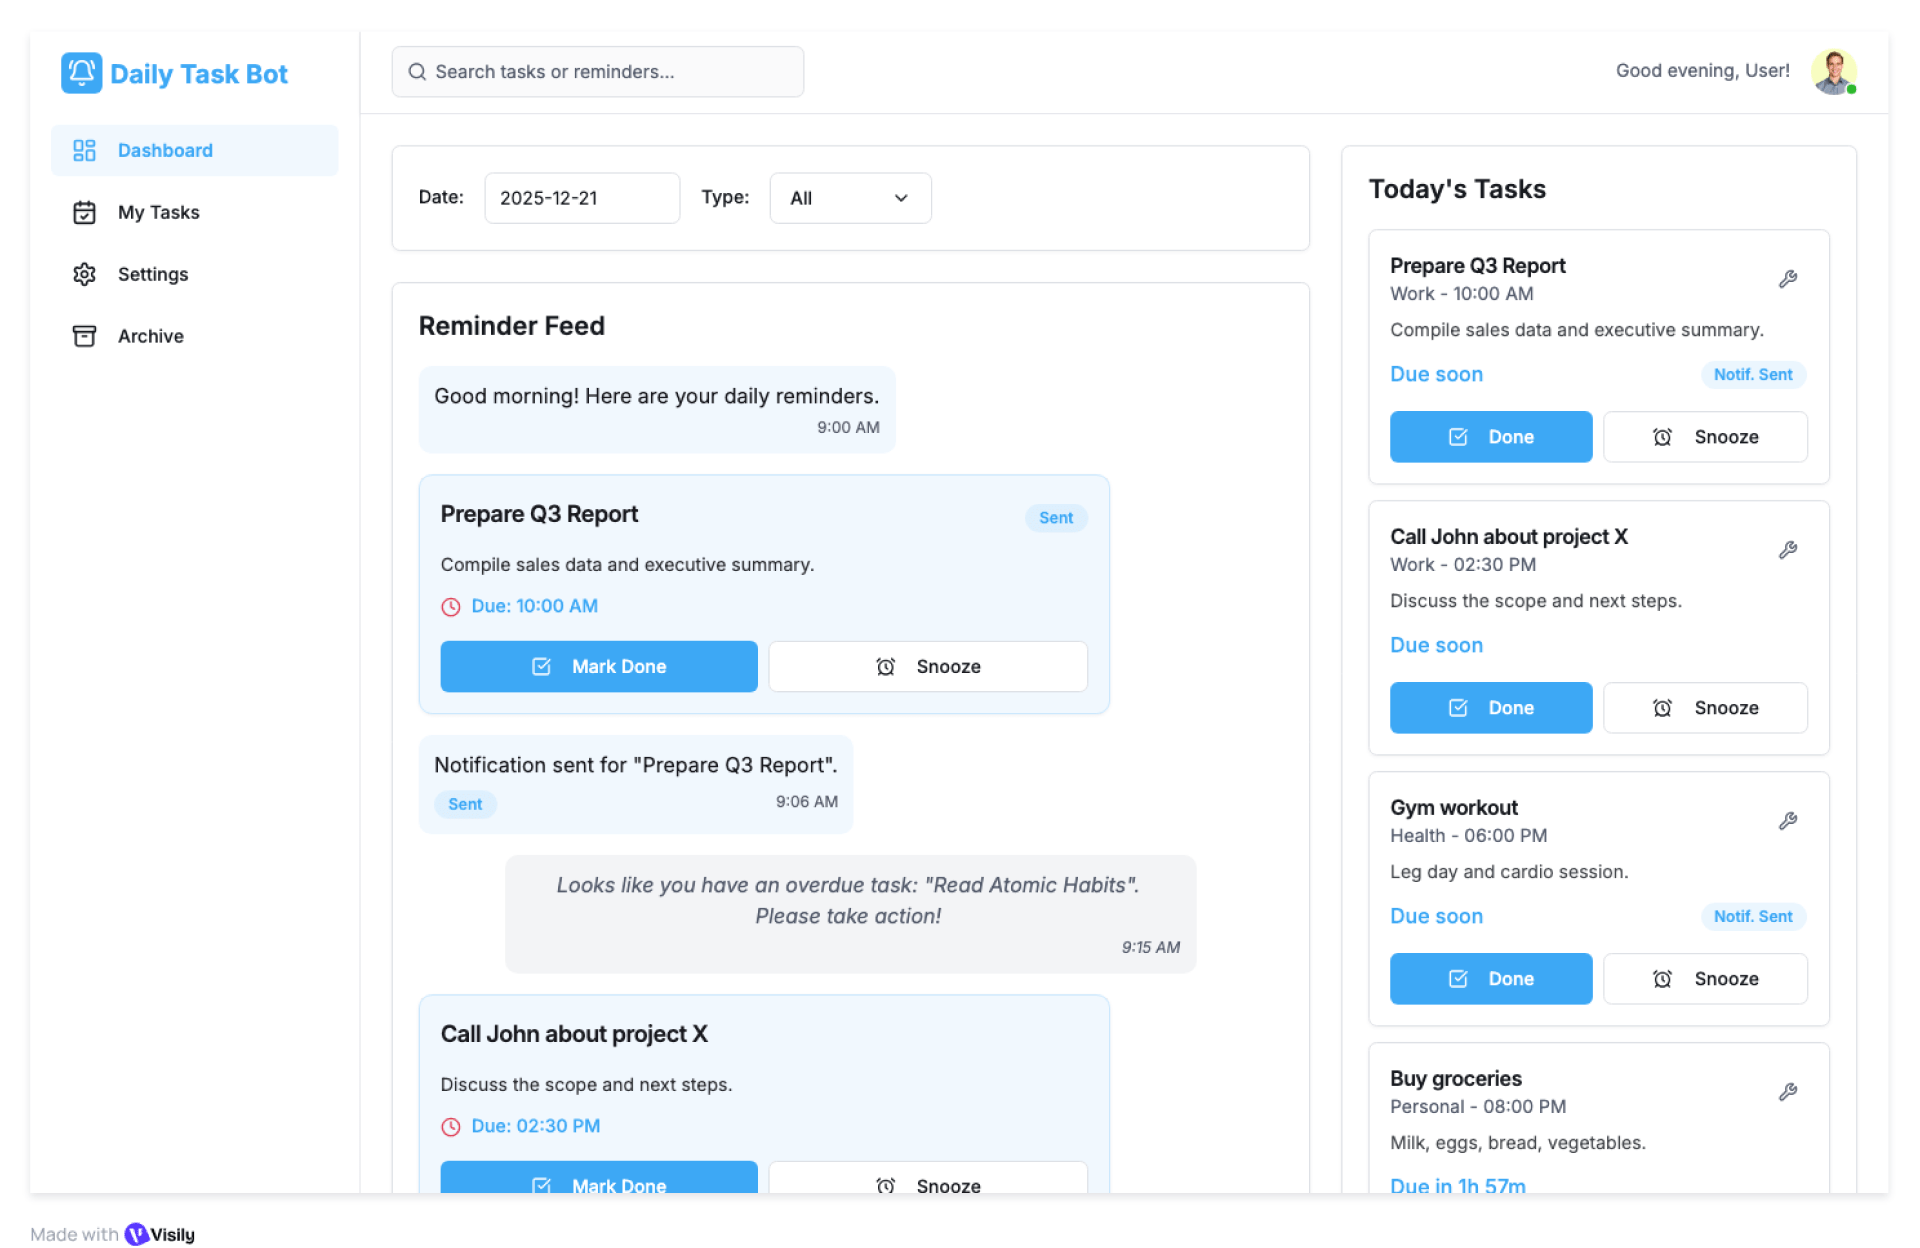1920x1248 pixels.
Task: Open the user avatar profile picture
Action: click(x=1833, y=72)
